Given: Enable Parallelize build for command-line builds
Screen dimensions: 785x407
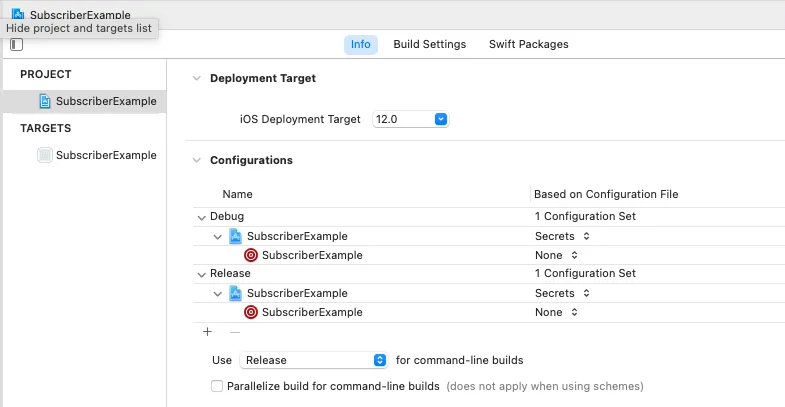Looking at the screenshot, I should 217,386.
